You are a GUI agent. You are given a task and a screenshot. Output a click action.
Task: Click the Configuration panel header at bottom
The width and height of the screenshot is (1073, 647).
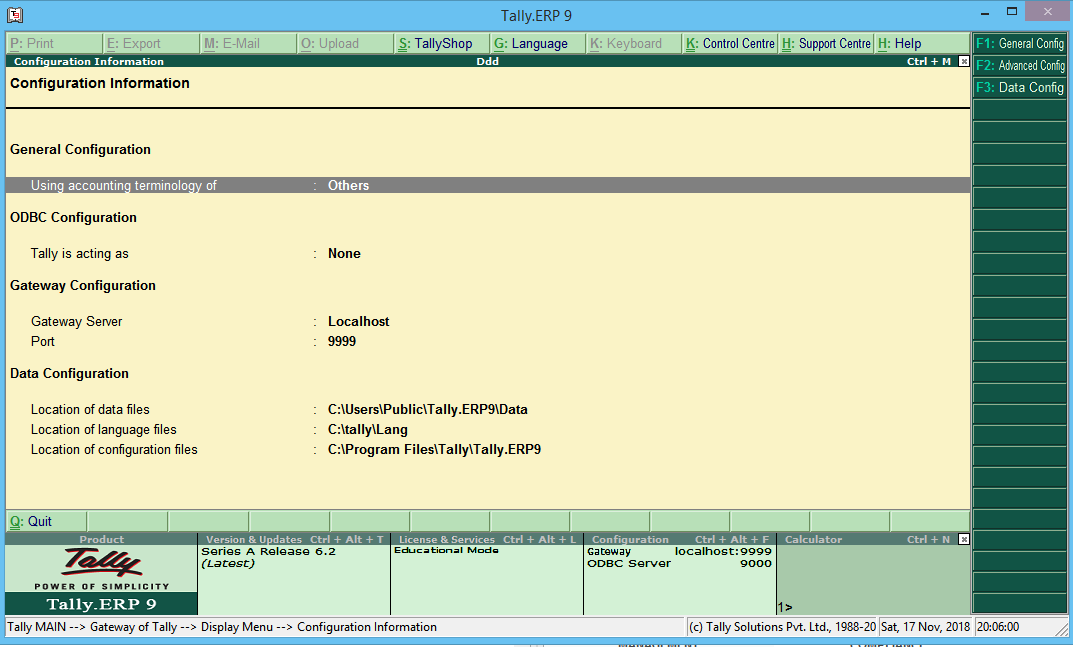tap(680, 539)
